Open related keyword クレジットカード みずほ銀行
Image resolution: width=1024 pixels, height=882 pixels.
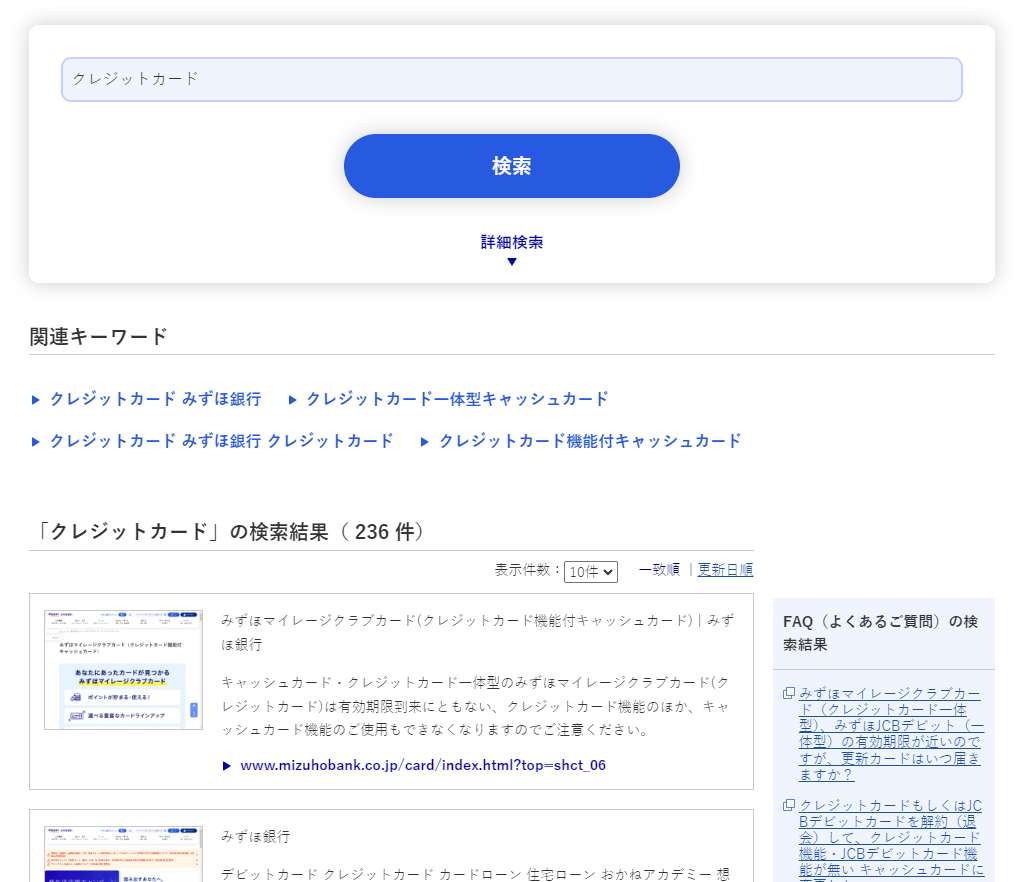pos(155,399)
